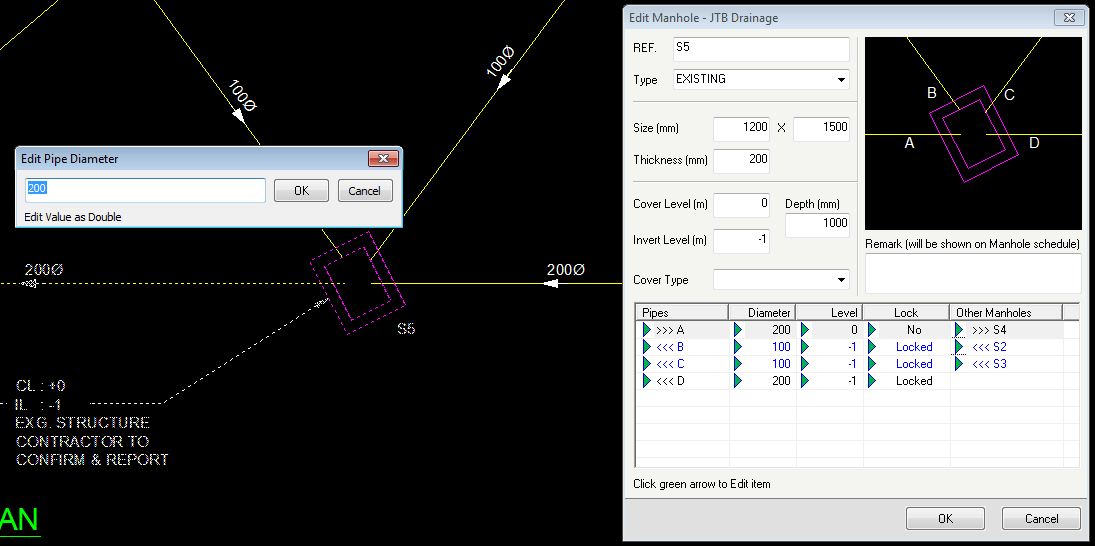Viewport: 1095px width, 546px height.
Task: Click the Remark text box
Action: [x=972, y=273]
